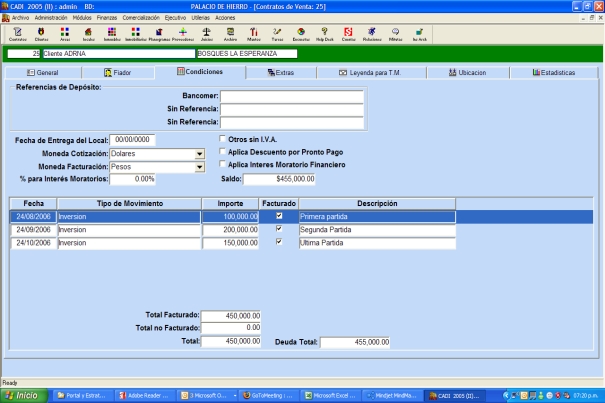Screen dimensions: 605x403
Task: Click the Clientes toolbar icon
Action: [x=42, y=33]
